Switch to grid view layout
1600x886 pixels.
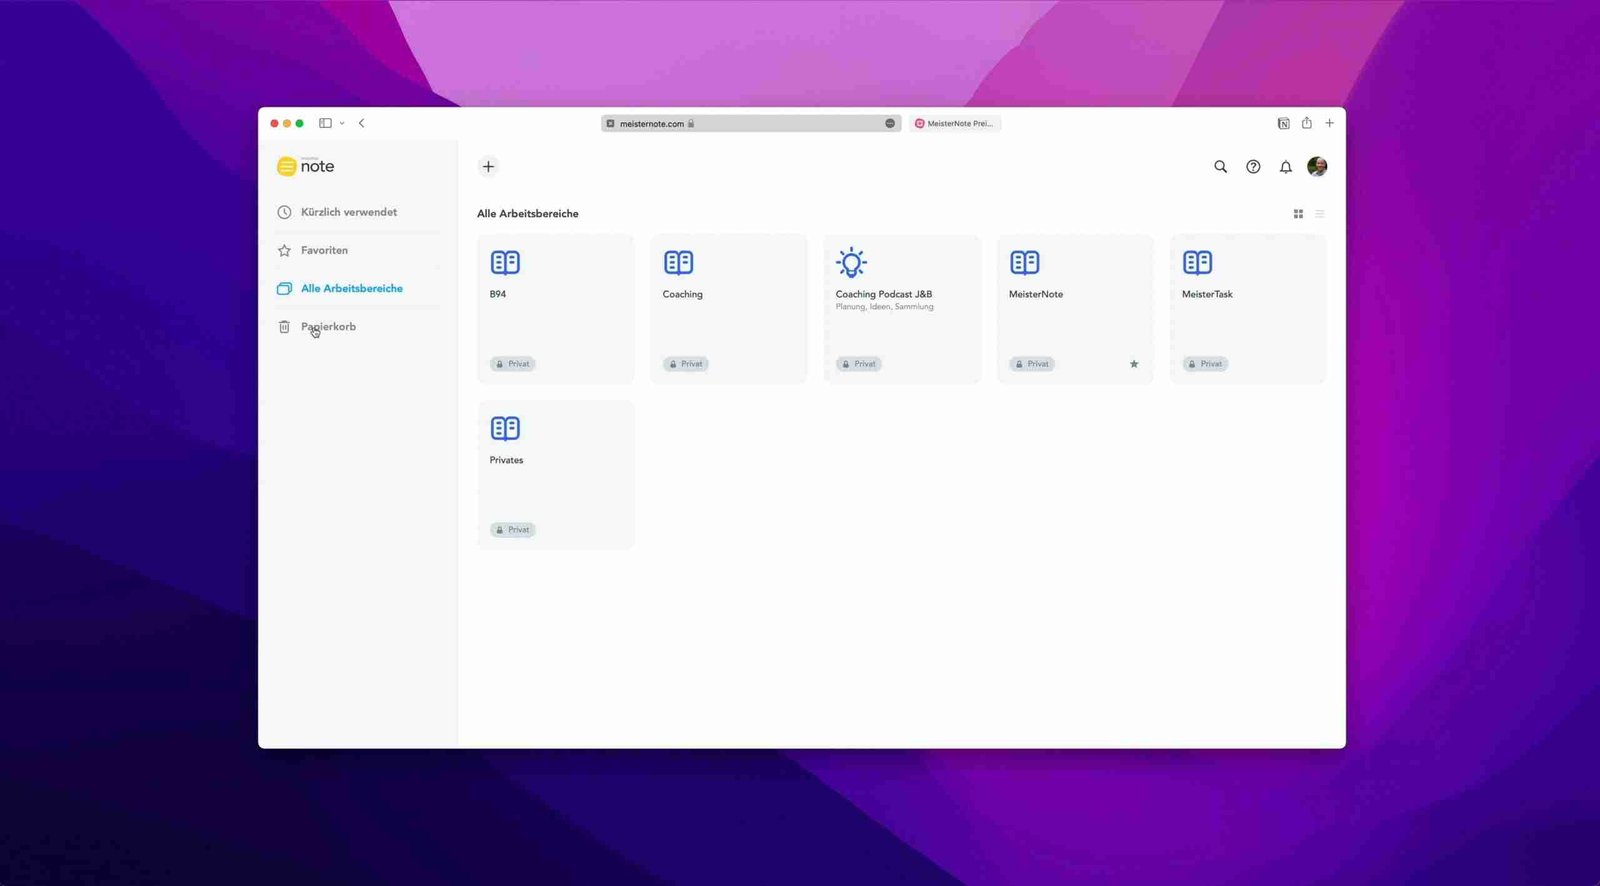[x=1298, y=214]
